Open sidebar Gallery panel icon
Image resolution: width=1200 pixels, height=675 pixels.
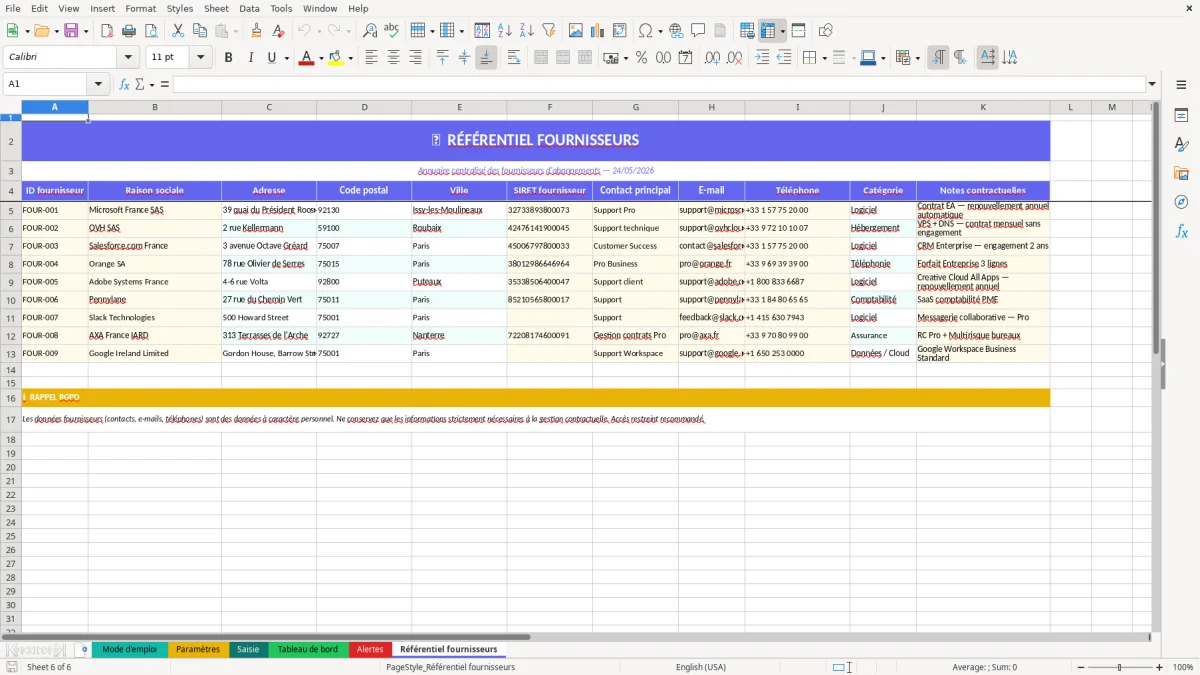click(x=1181, y=174)
